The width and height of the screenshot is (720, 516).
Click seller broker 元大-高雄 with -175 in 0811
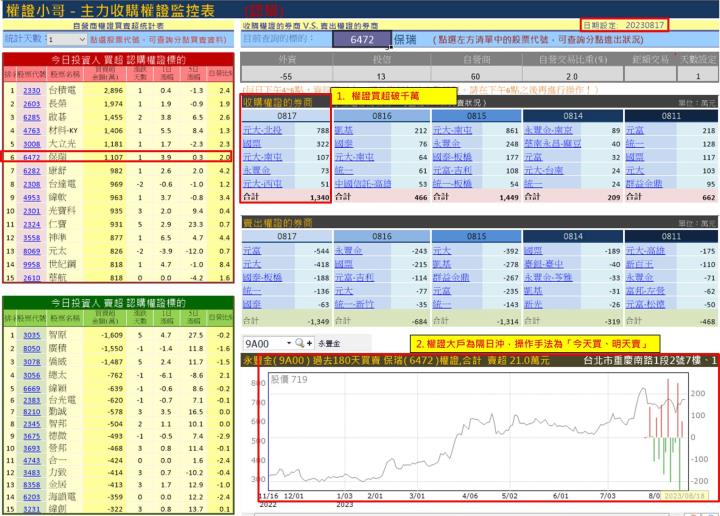[x=645, y=251]
